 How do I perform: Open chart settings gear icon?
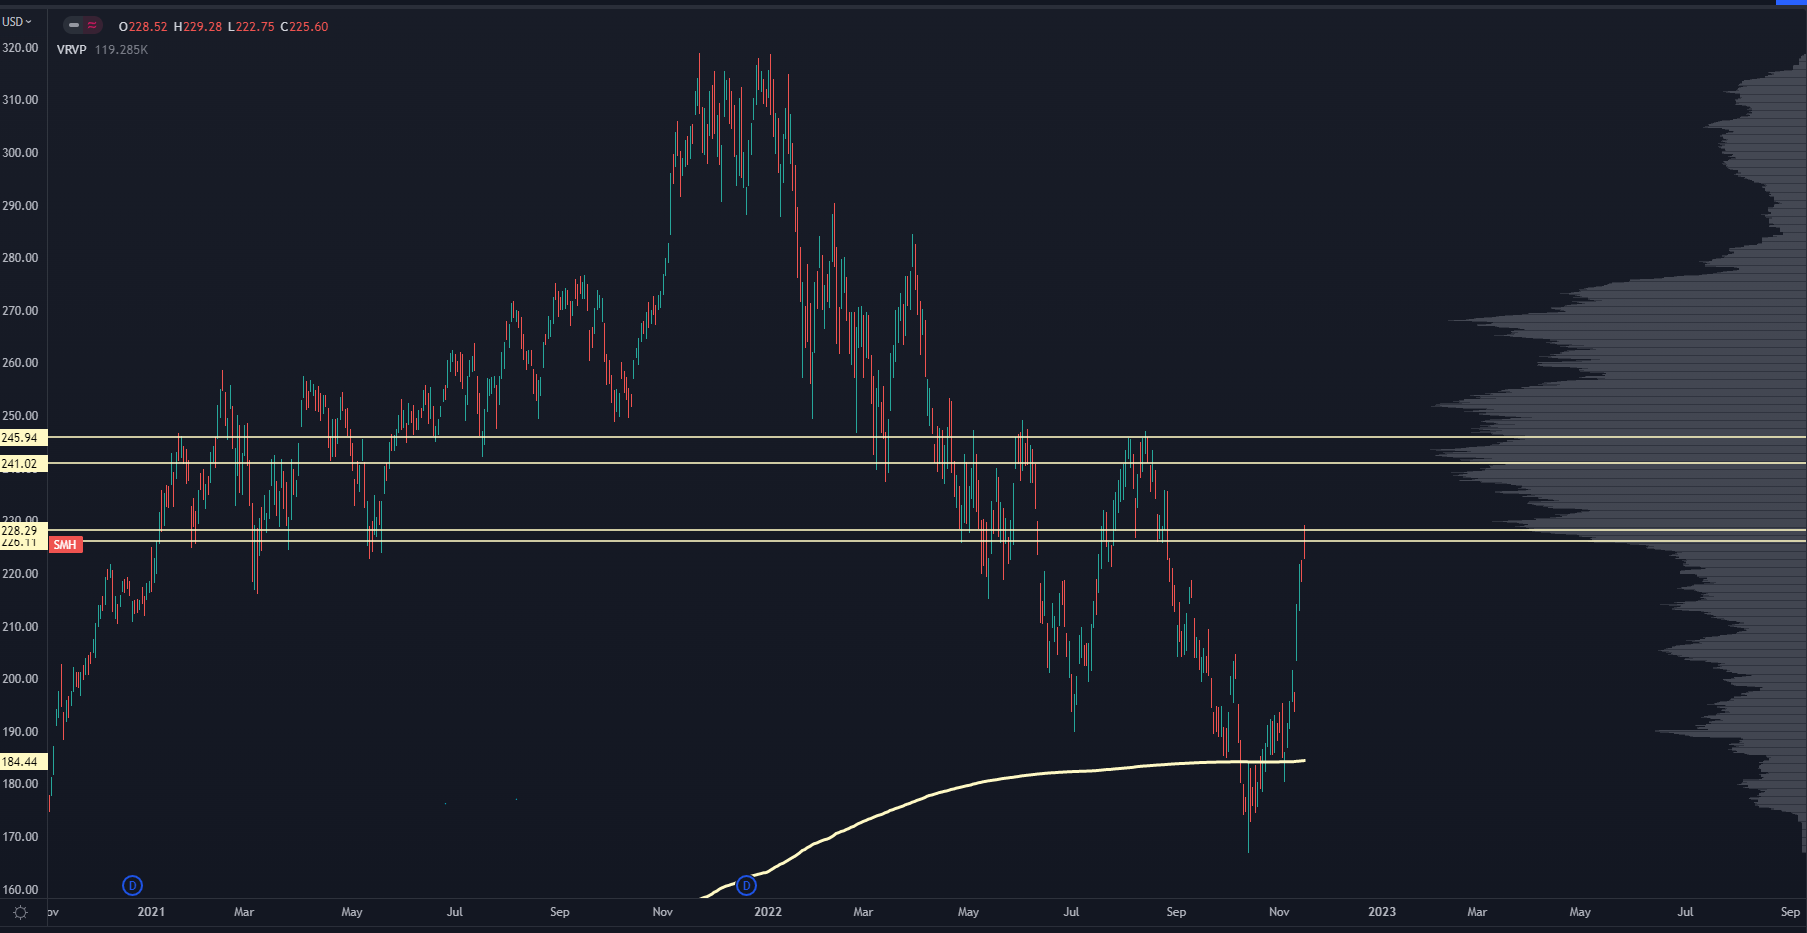coord(20,912)
